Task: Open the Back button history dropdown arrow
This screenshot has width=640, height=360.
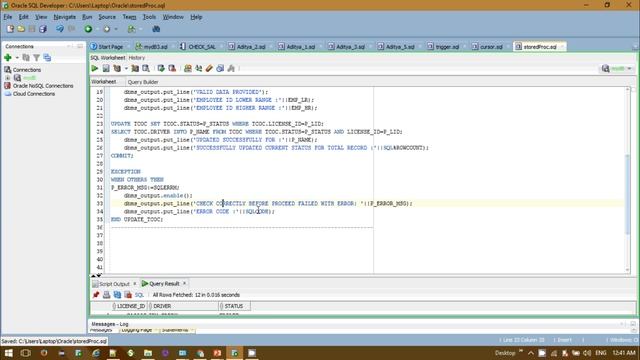Action: 97,29
